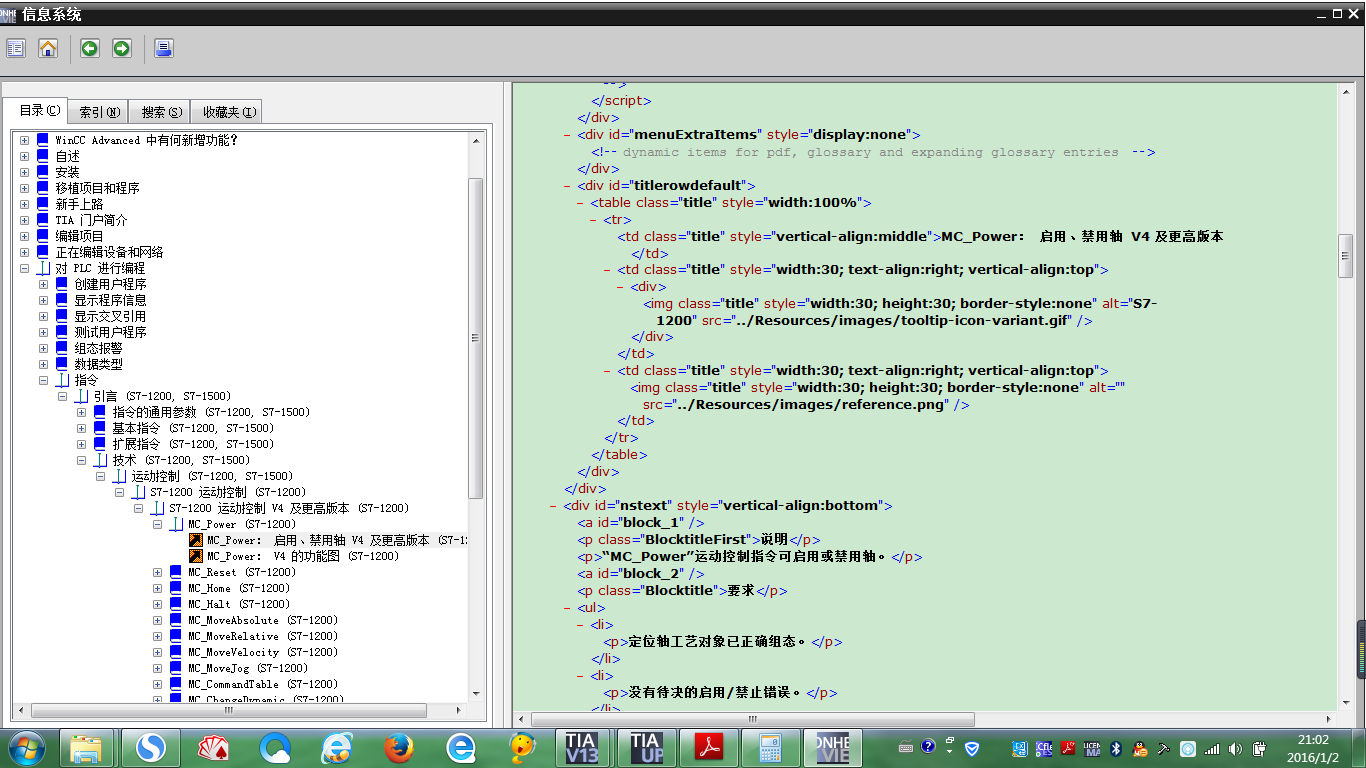
Task: Collapse the div id="titlerowdefault" XML element
Action: click(x=568, y=185)
